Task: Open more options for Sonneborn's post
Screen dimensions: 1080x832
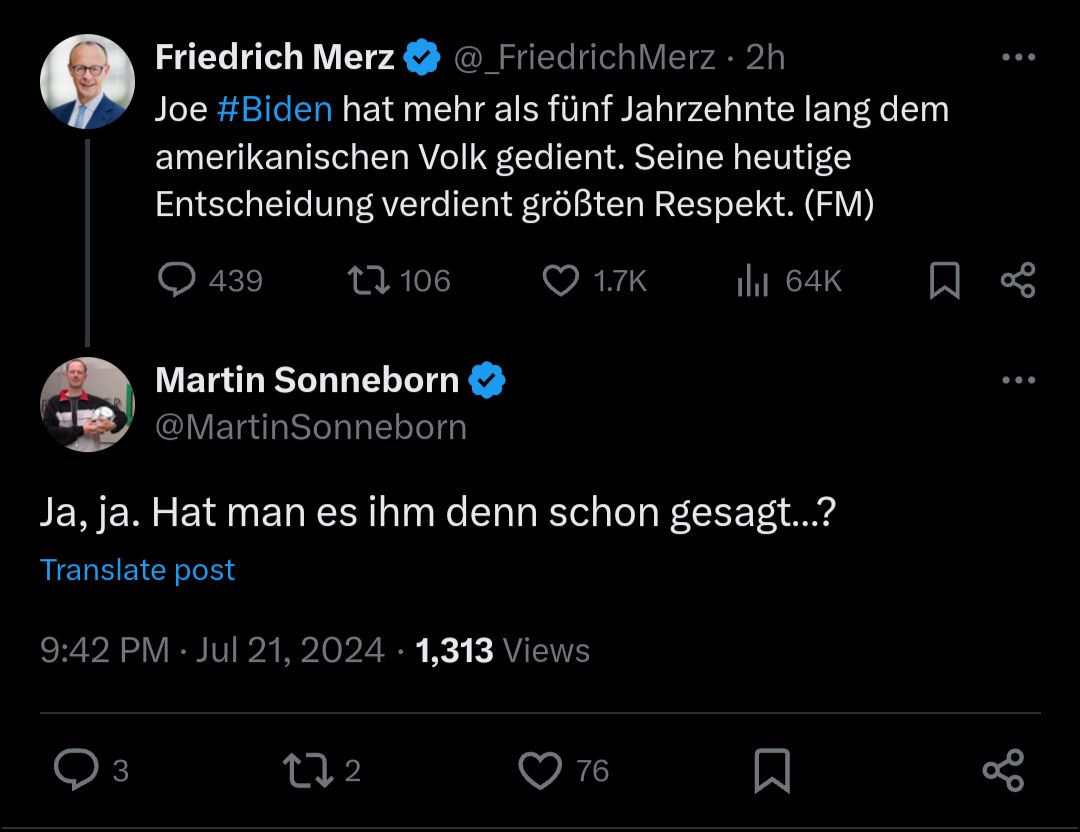Action: (x=1018, y=380)
